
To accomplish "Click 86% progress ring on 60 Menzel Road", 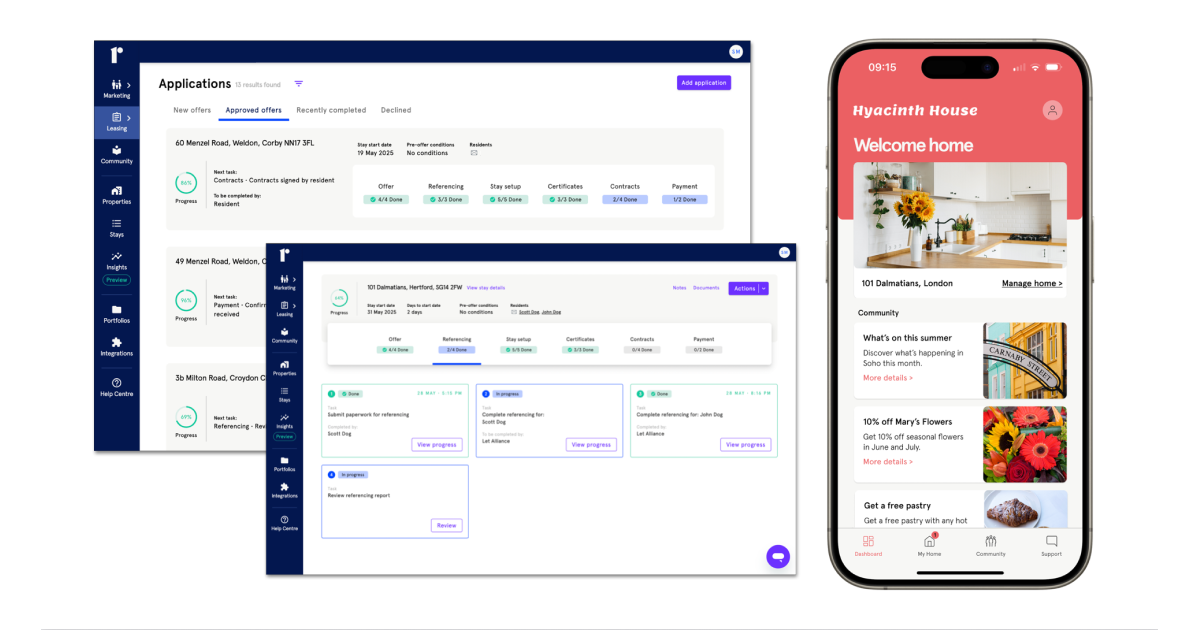I will [x=186, y=183].
